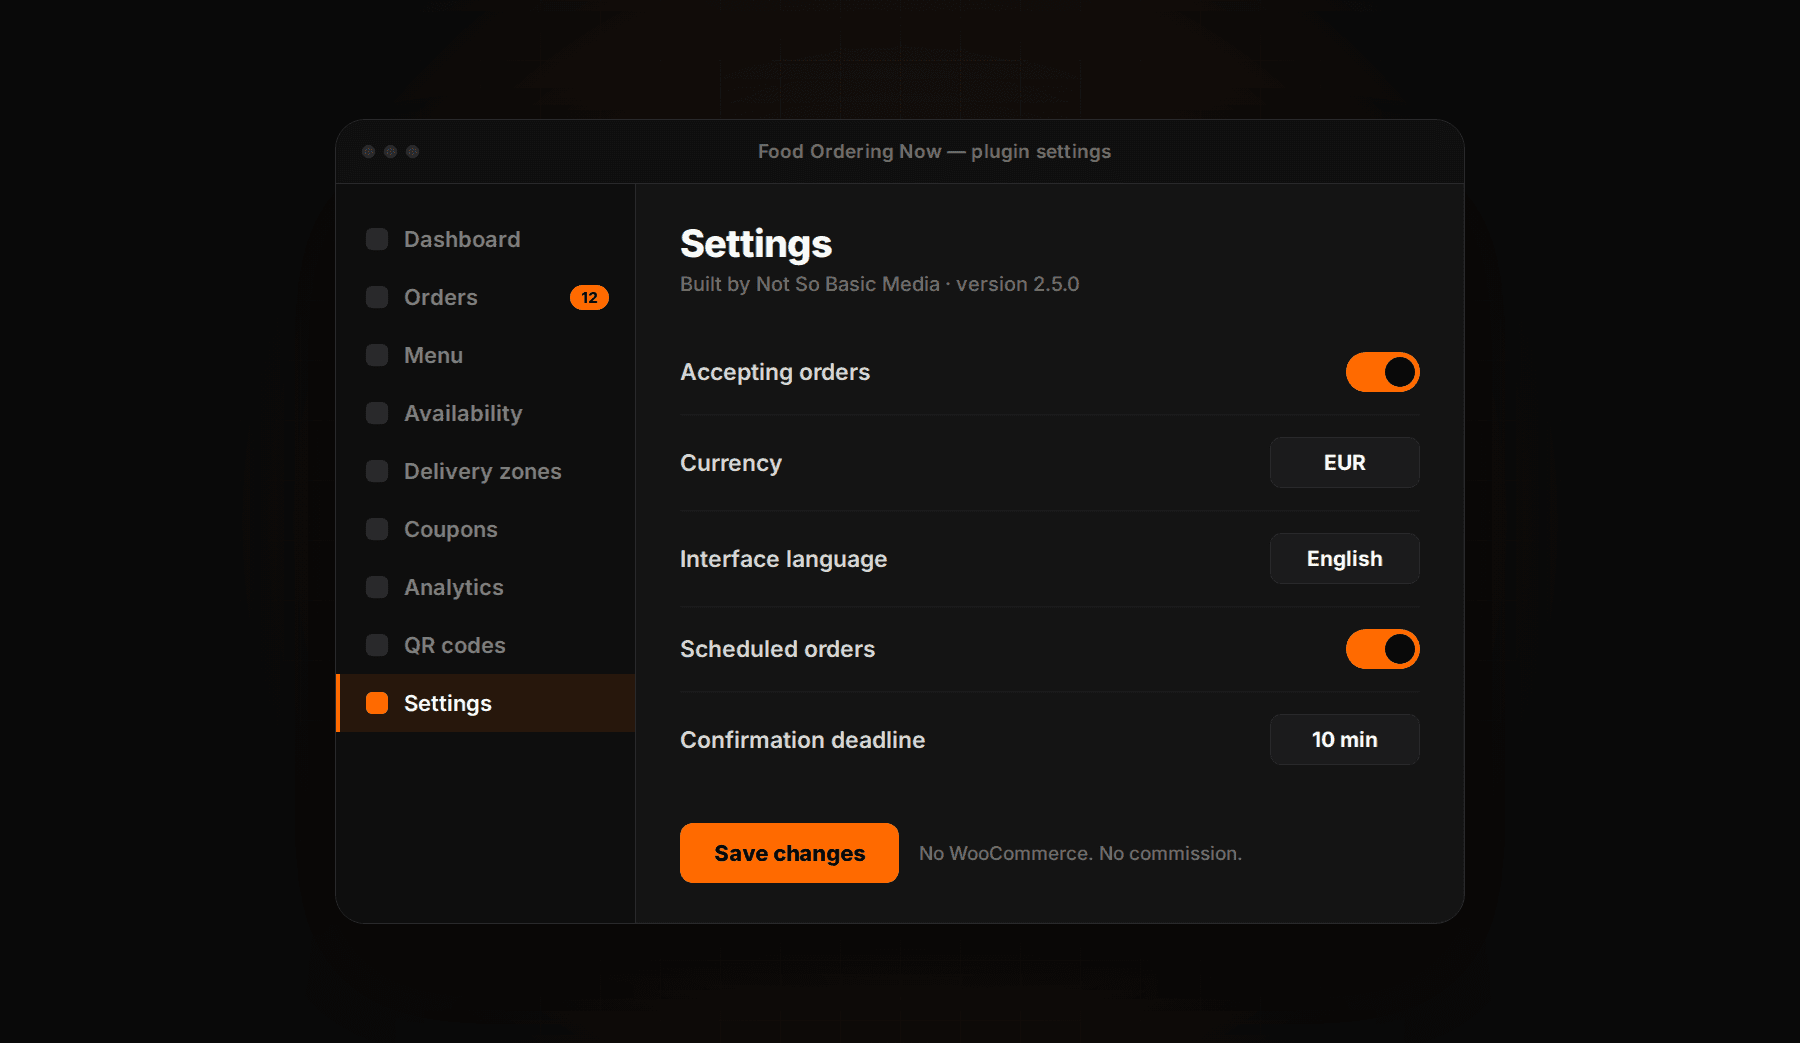
Task: Select Menu in the sidebar
Action: [486, 355]
